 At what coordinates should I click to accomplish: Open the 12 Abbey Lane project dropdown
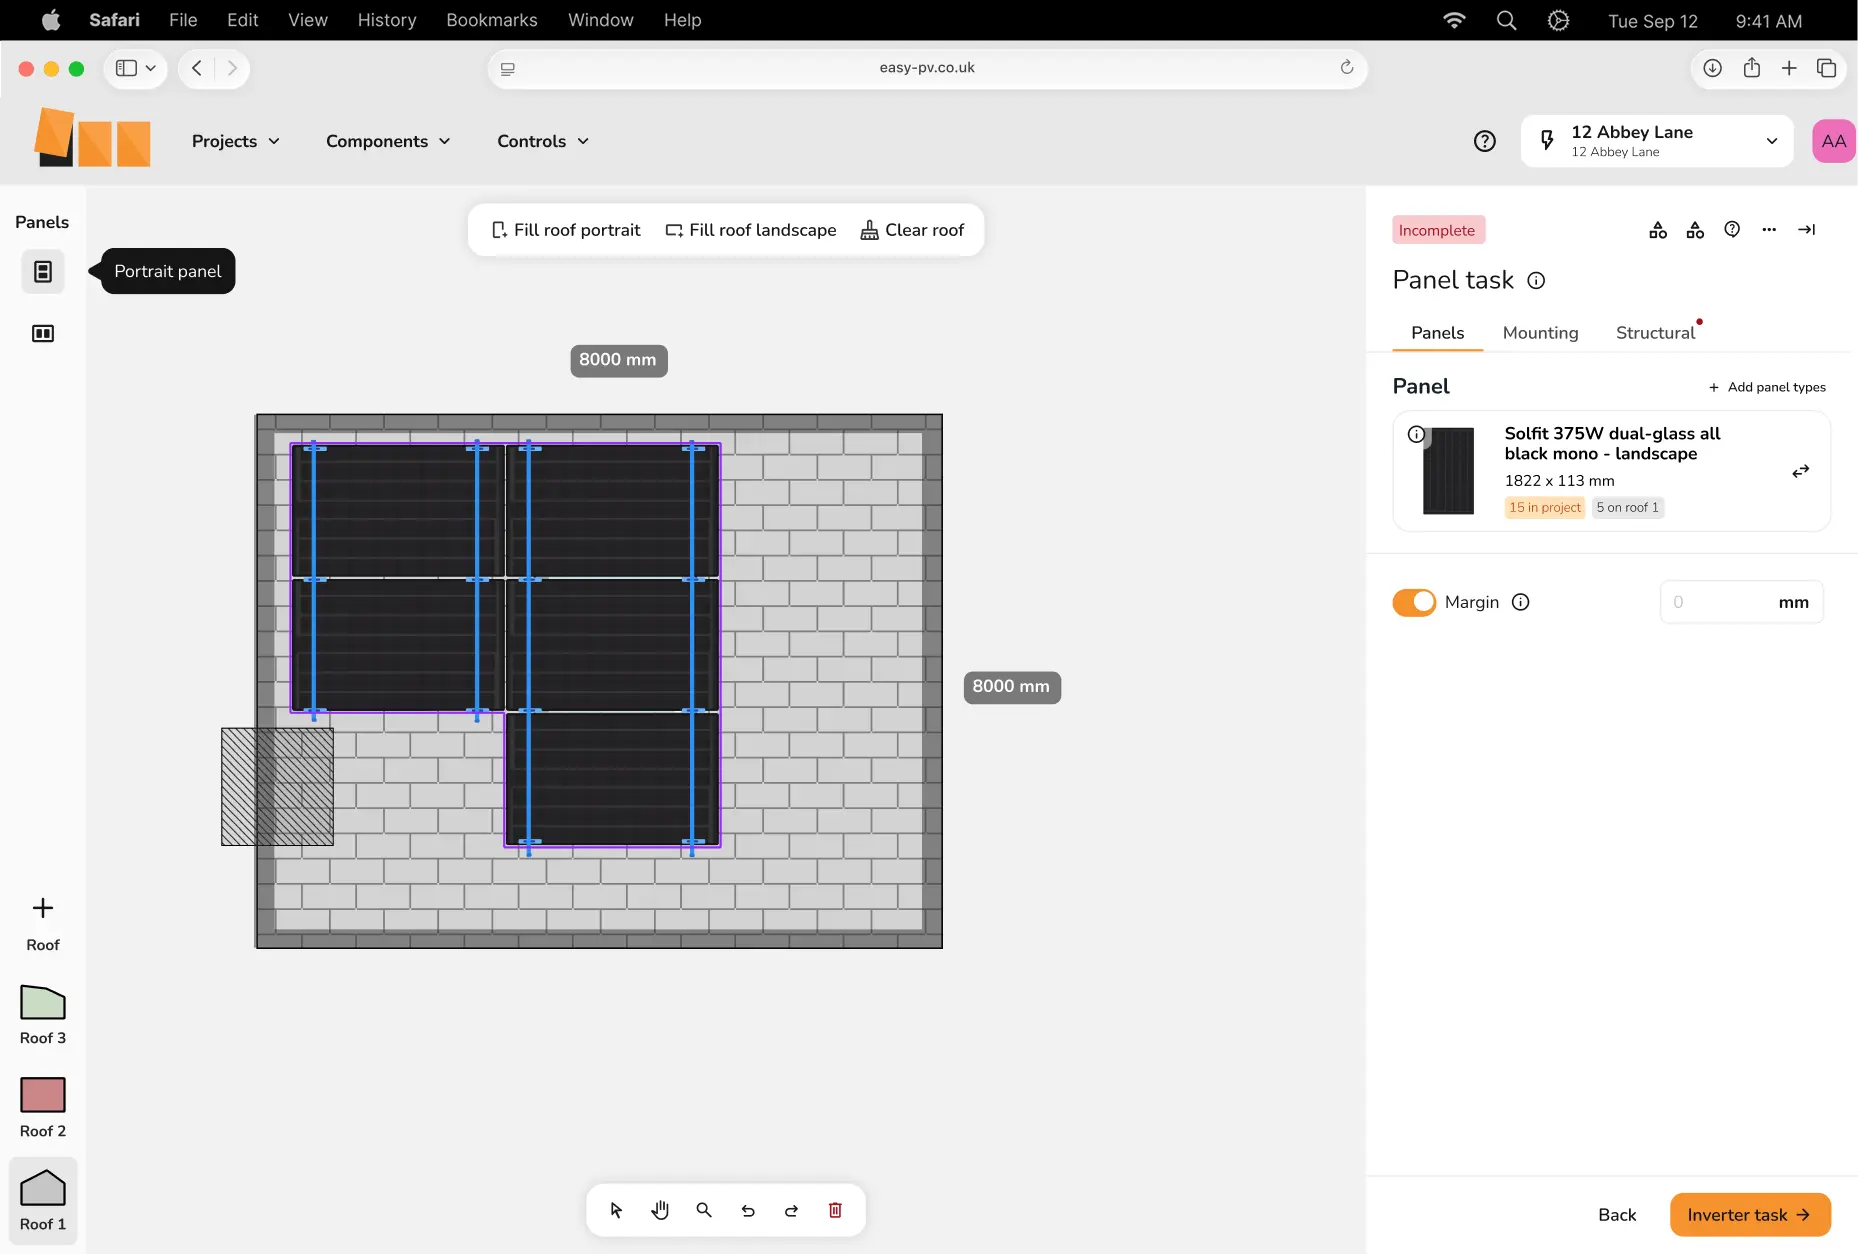click(x=1657, y=141)
